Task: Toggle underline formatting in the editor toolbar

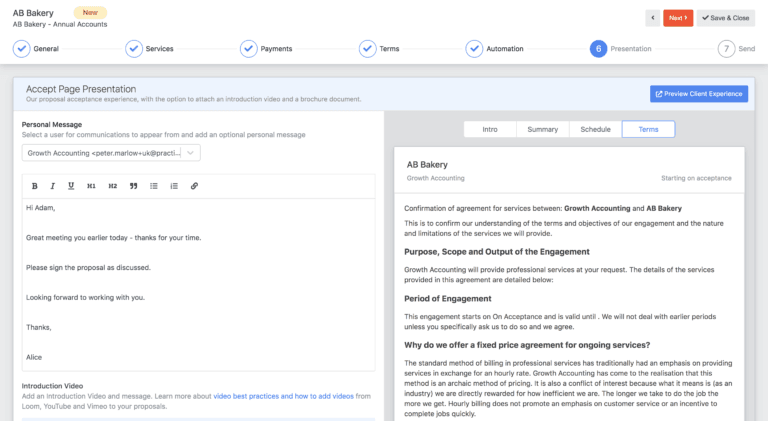Action: tap(71, 186)
